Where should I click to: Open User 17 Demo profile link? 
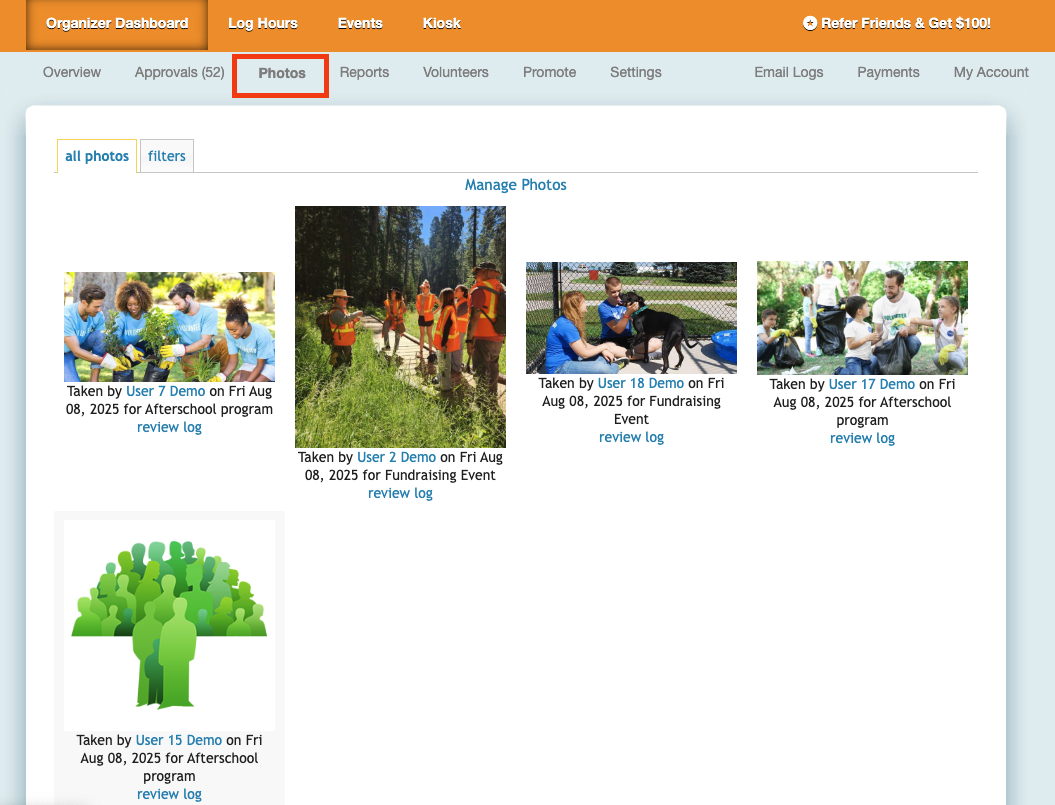(871, 384)
